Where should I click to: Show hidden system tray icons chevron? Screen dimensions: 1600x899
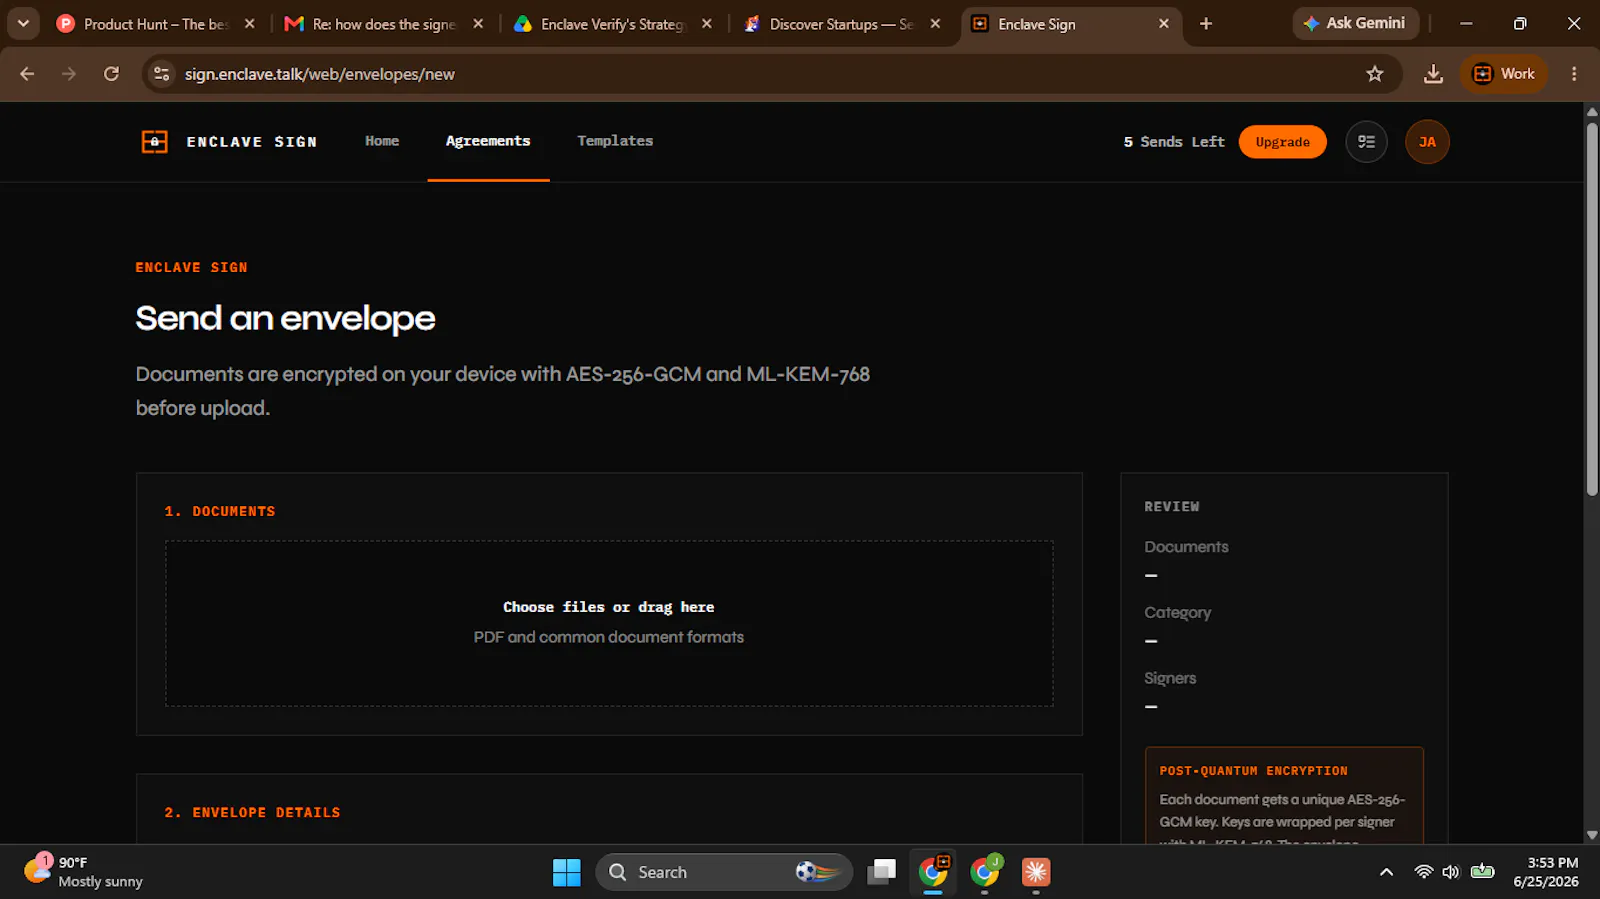click(1386, 872)
